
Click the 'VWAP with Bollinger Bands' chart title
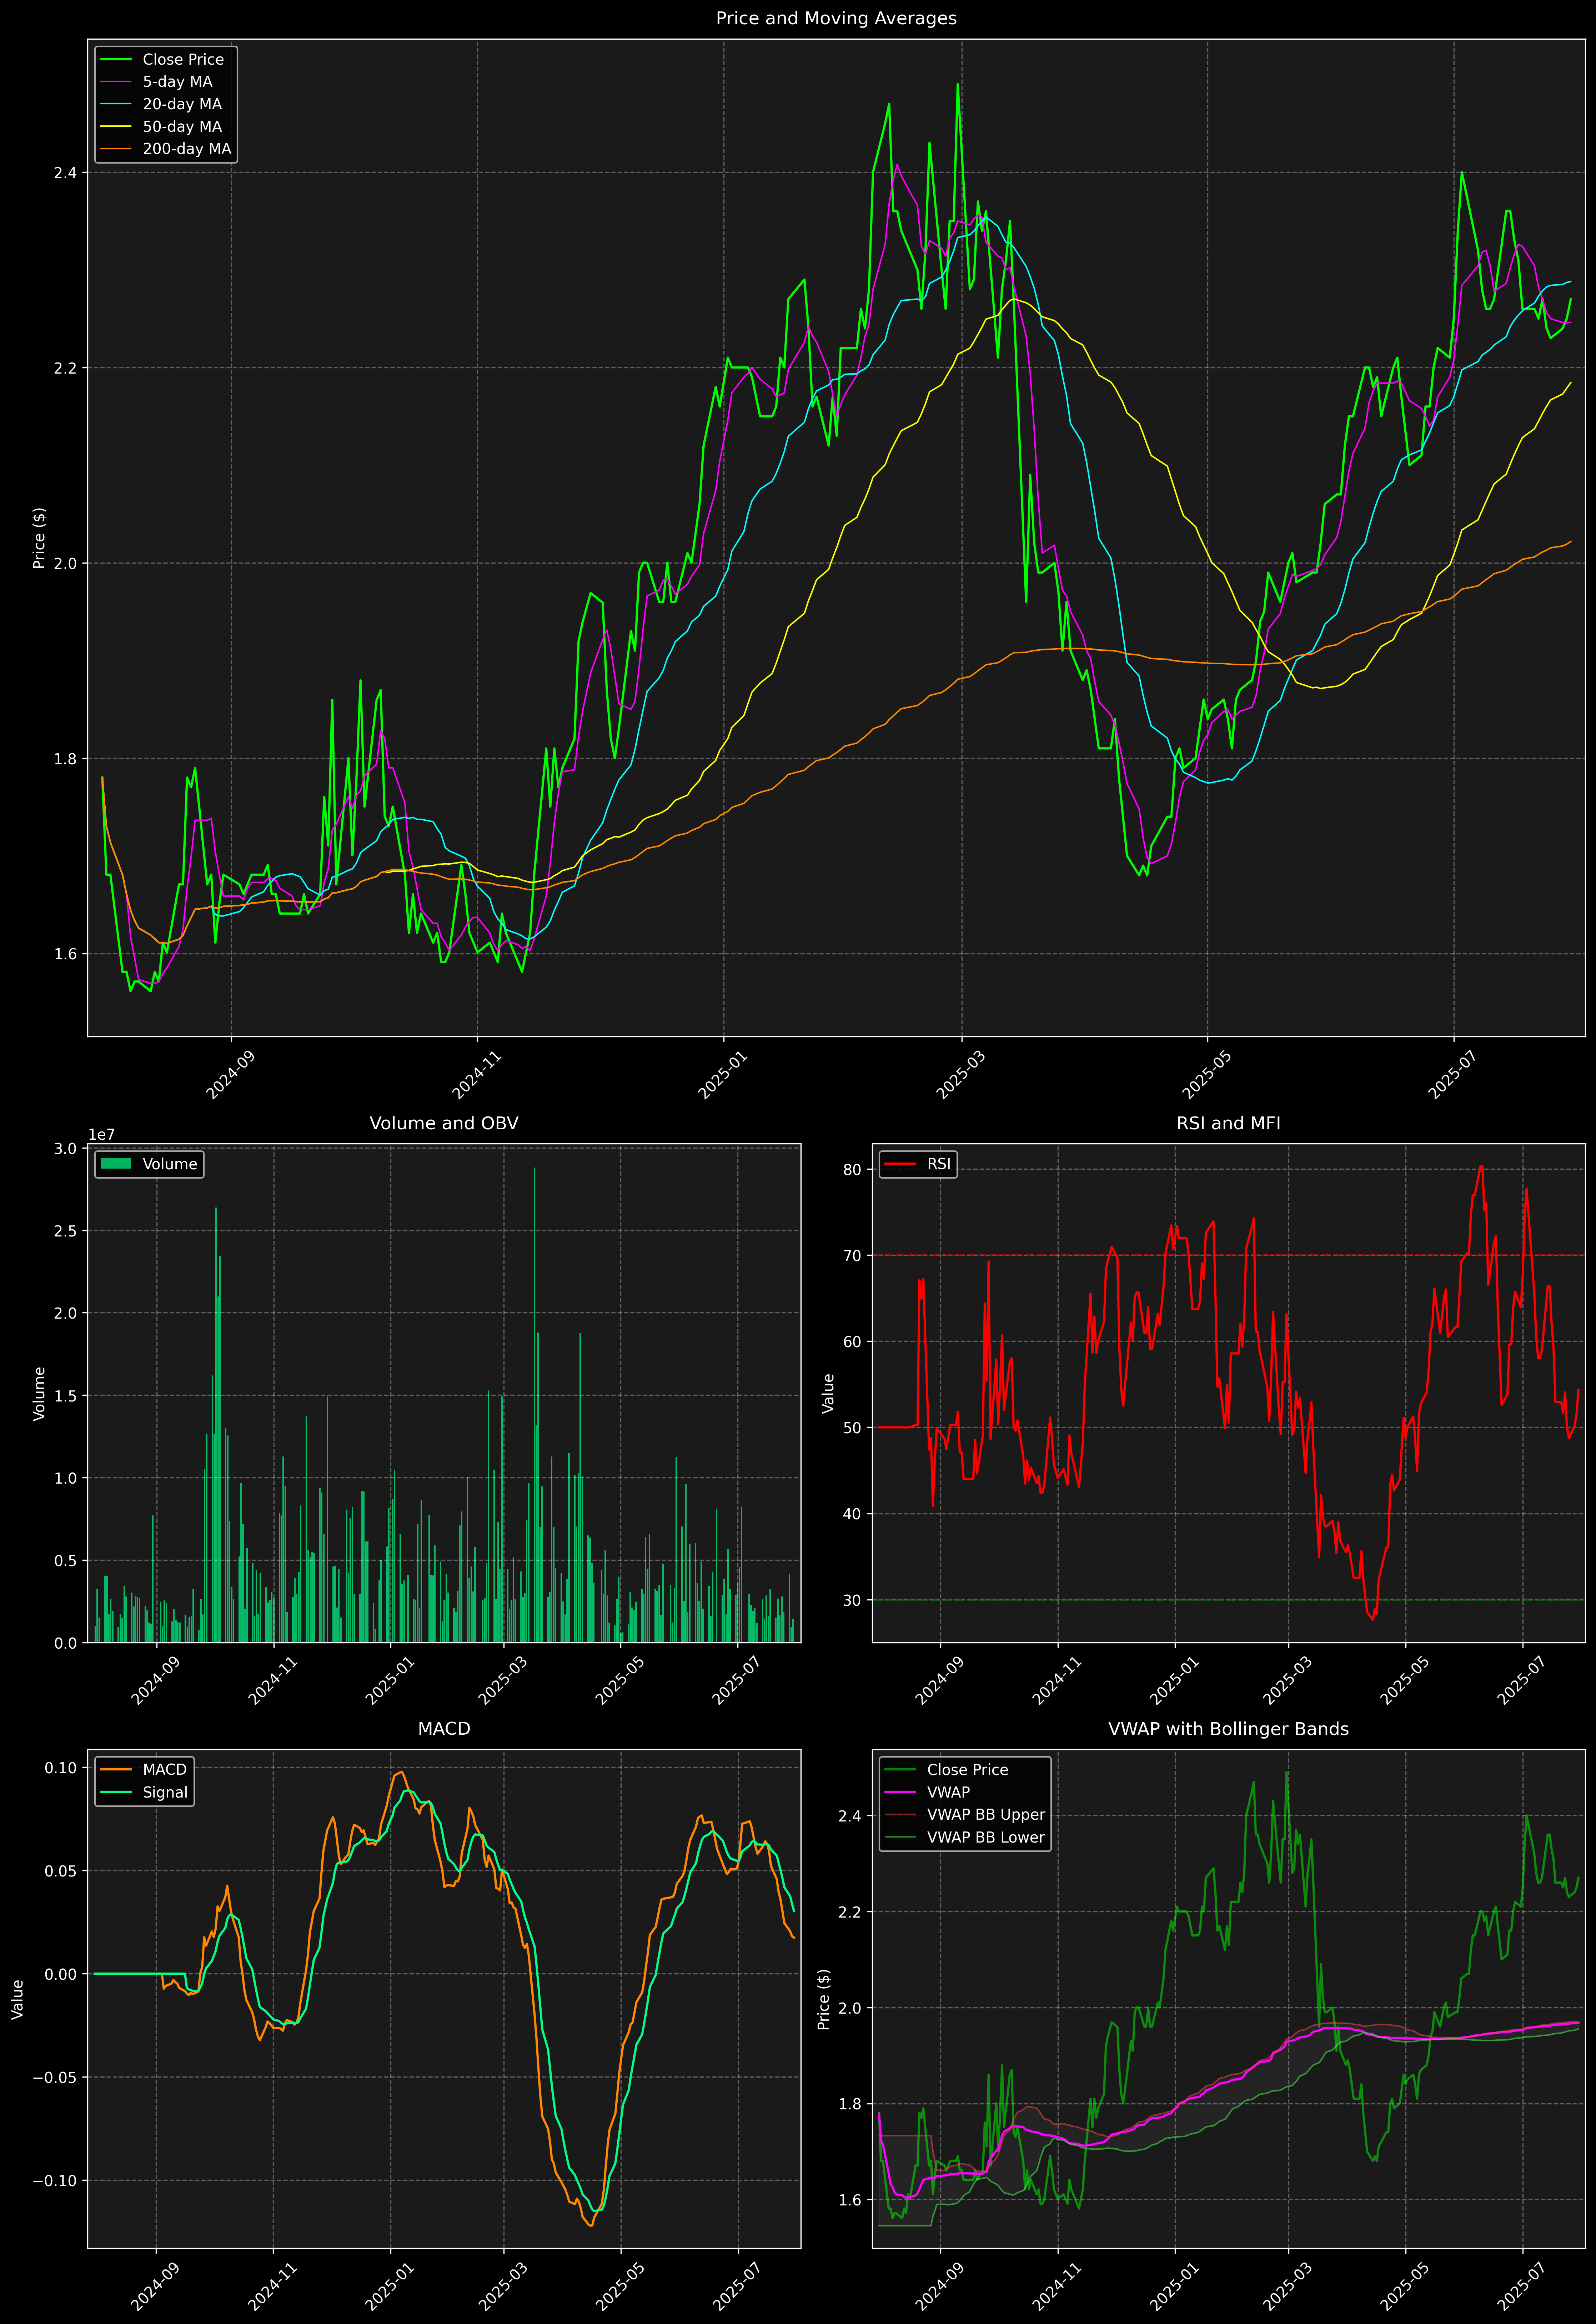pyautogui.click(x=1228, y=1729)
